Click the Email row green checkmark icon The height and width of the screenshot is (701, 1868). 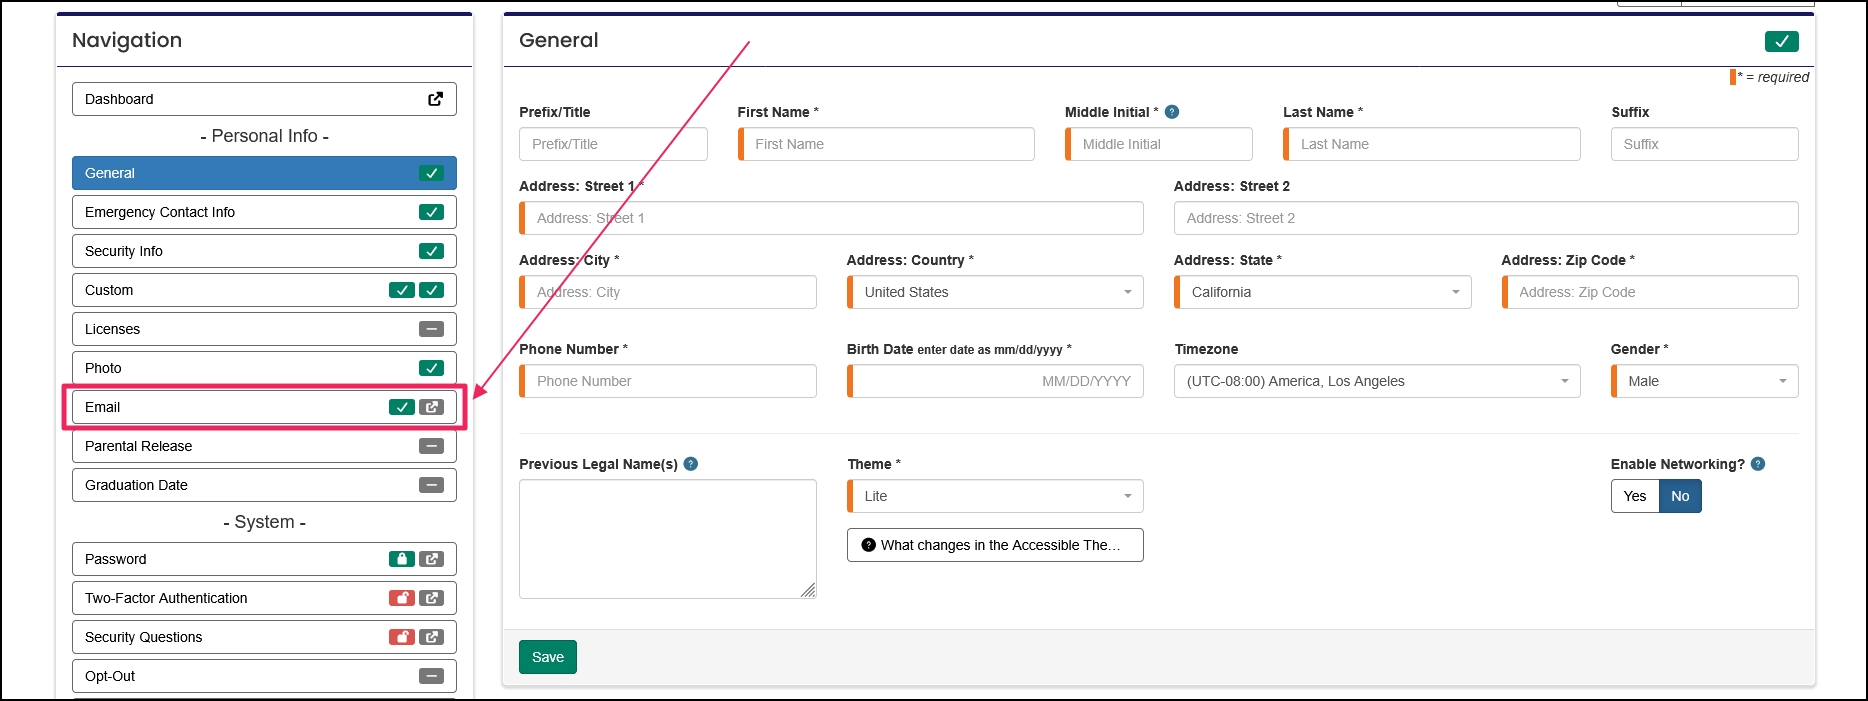pyautogui.click(x=401, y=407)
